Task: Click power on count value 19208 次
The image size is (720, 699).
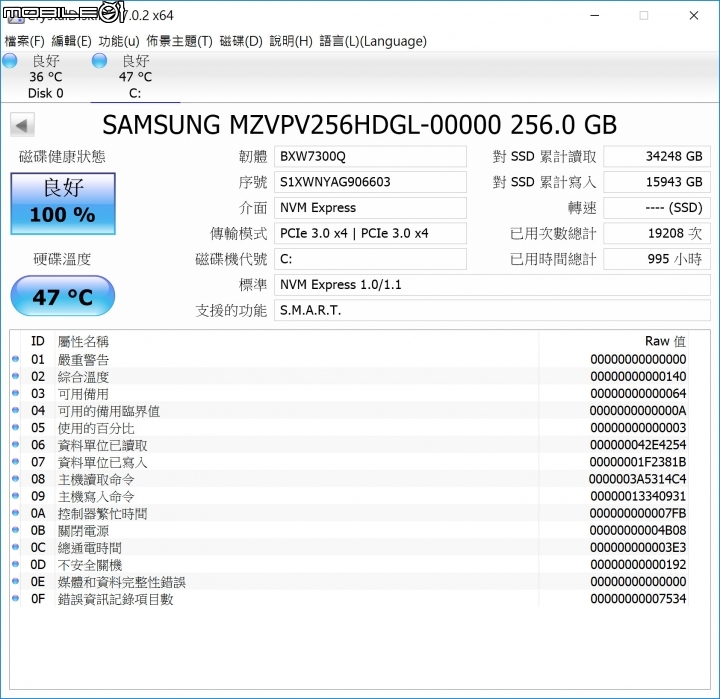Action: point(657,233)
